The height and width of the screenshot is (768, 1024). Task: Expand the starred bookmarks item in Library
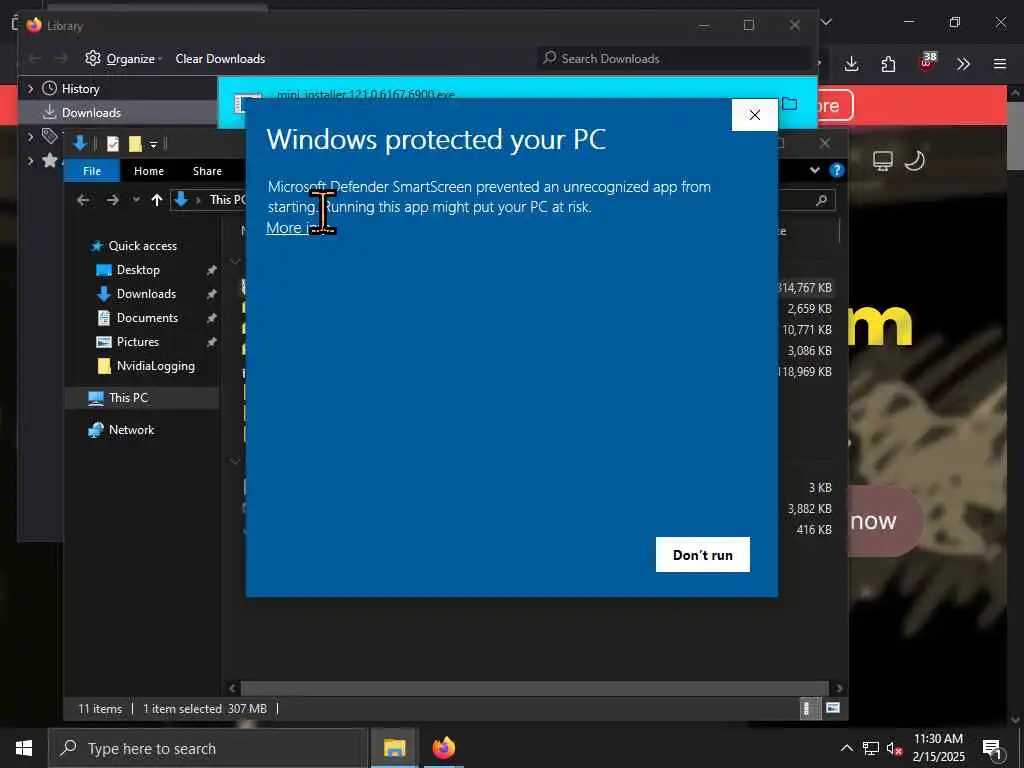(x=30, y=160)
